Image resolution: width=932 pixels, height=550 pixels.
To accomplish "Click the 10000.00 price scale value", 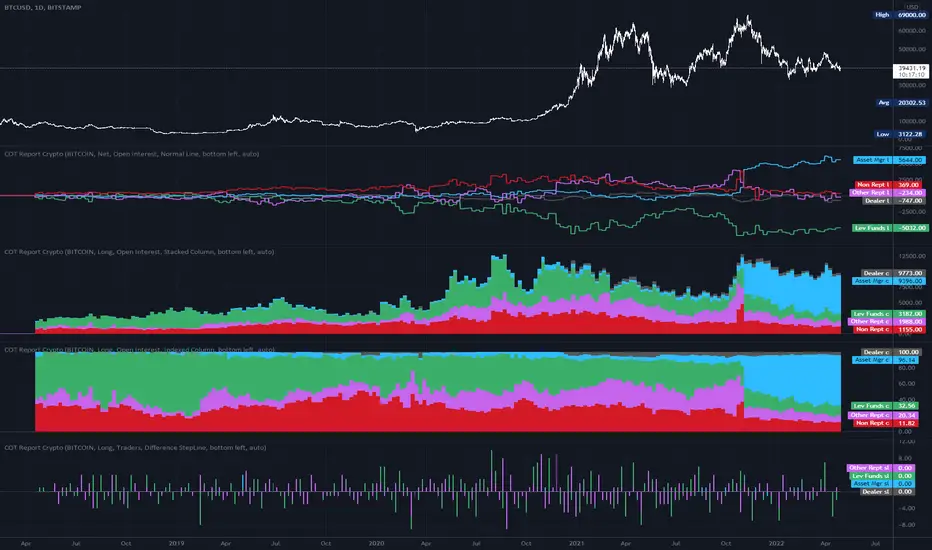I will [x=912, y=121].
